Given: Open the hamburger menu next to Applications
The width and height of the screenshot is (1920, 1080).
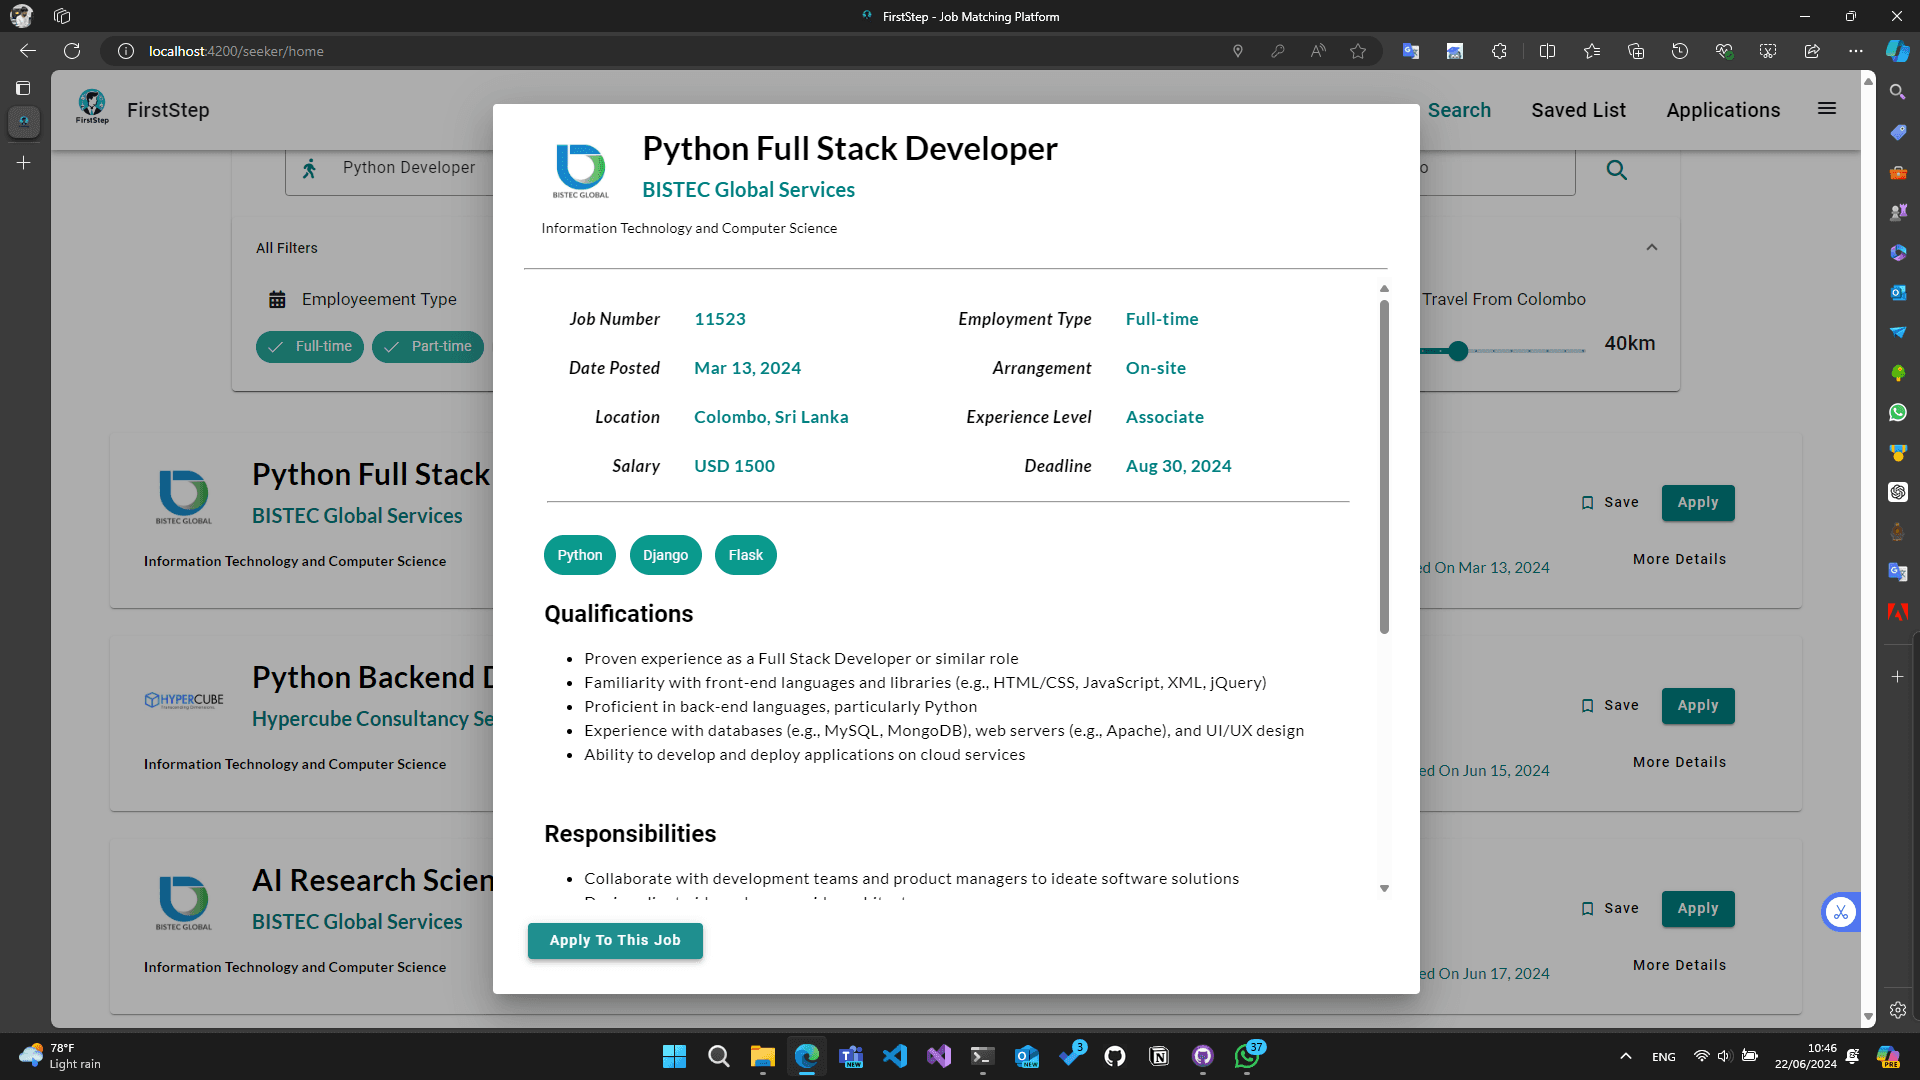Looking at the screenshot, I should coord(1827,108).
